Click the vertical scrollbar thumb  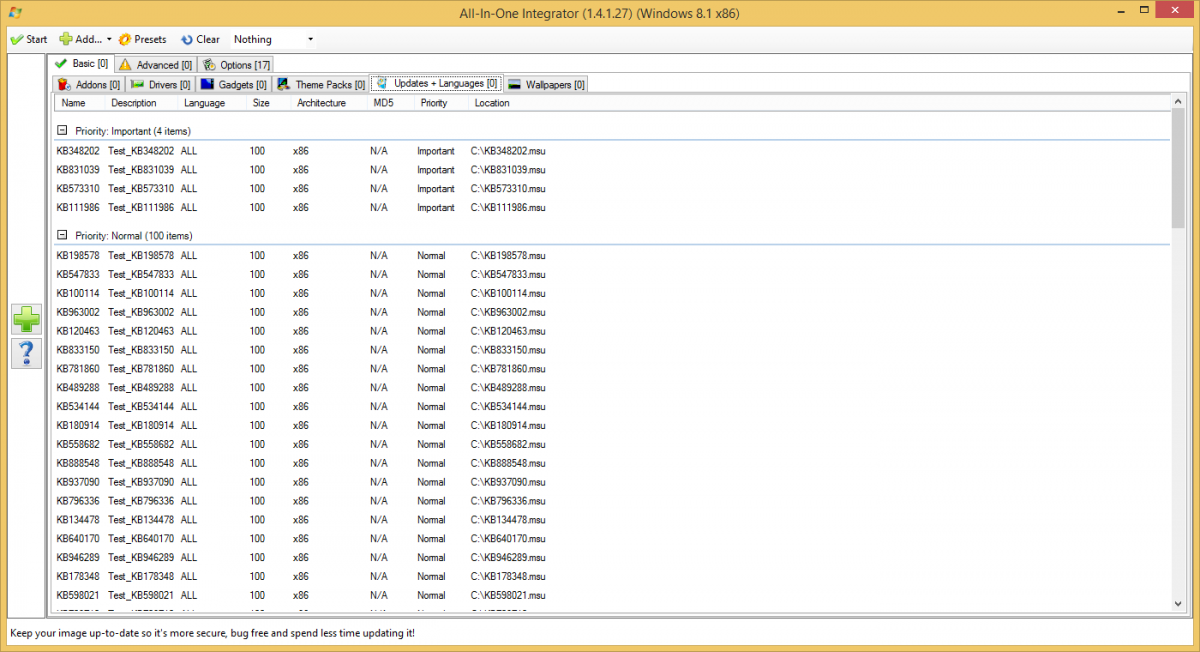tap(1178, 168)
